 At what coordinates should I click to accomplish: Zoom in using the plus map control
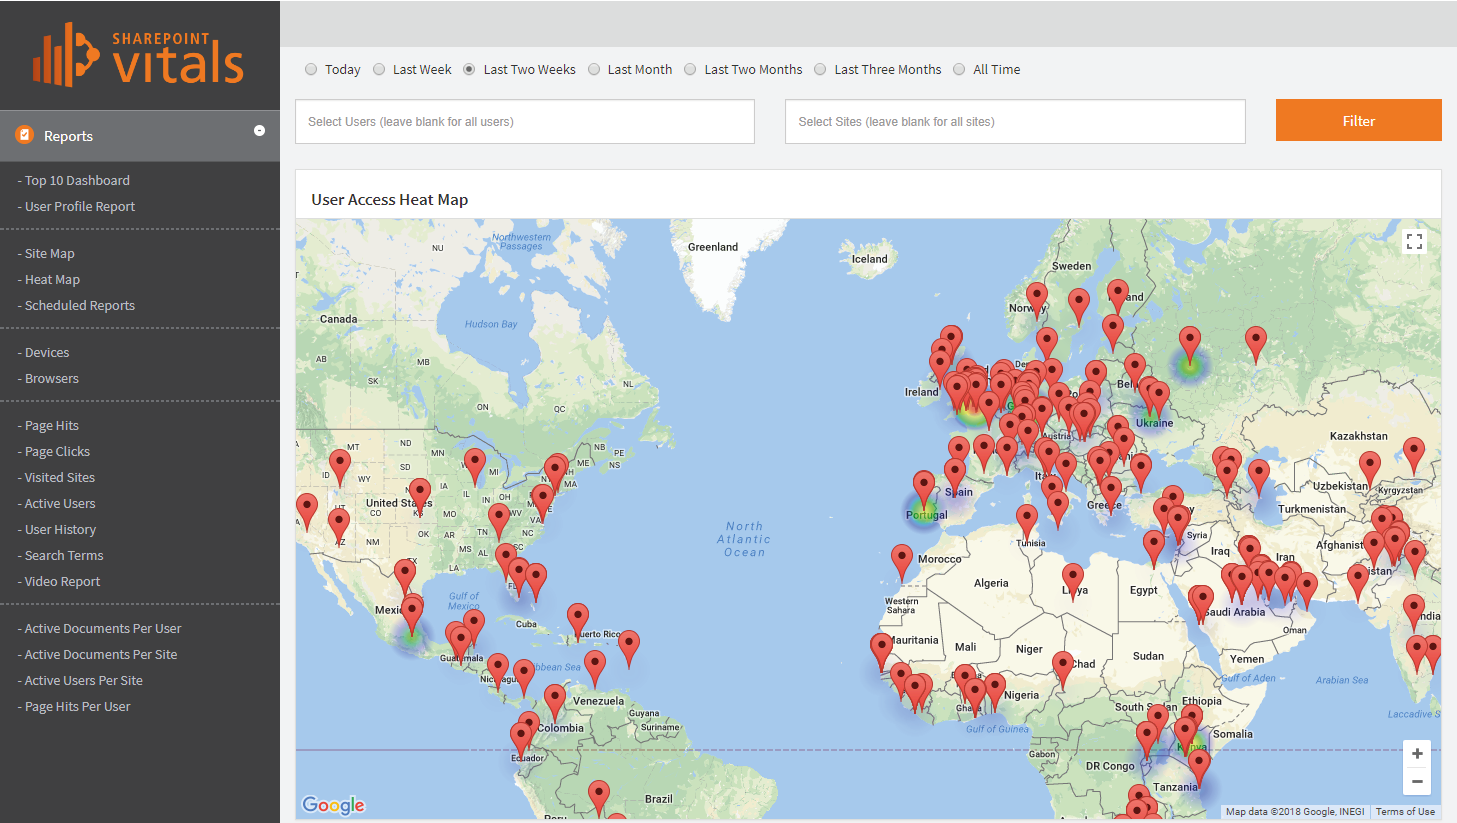[1416, 753]
